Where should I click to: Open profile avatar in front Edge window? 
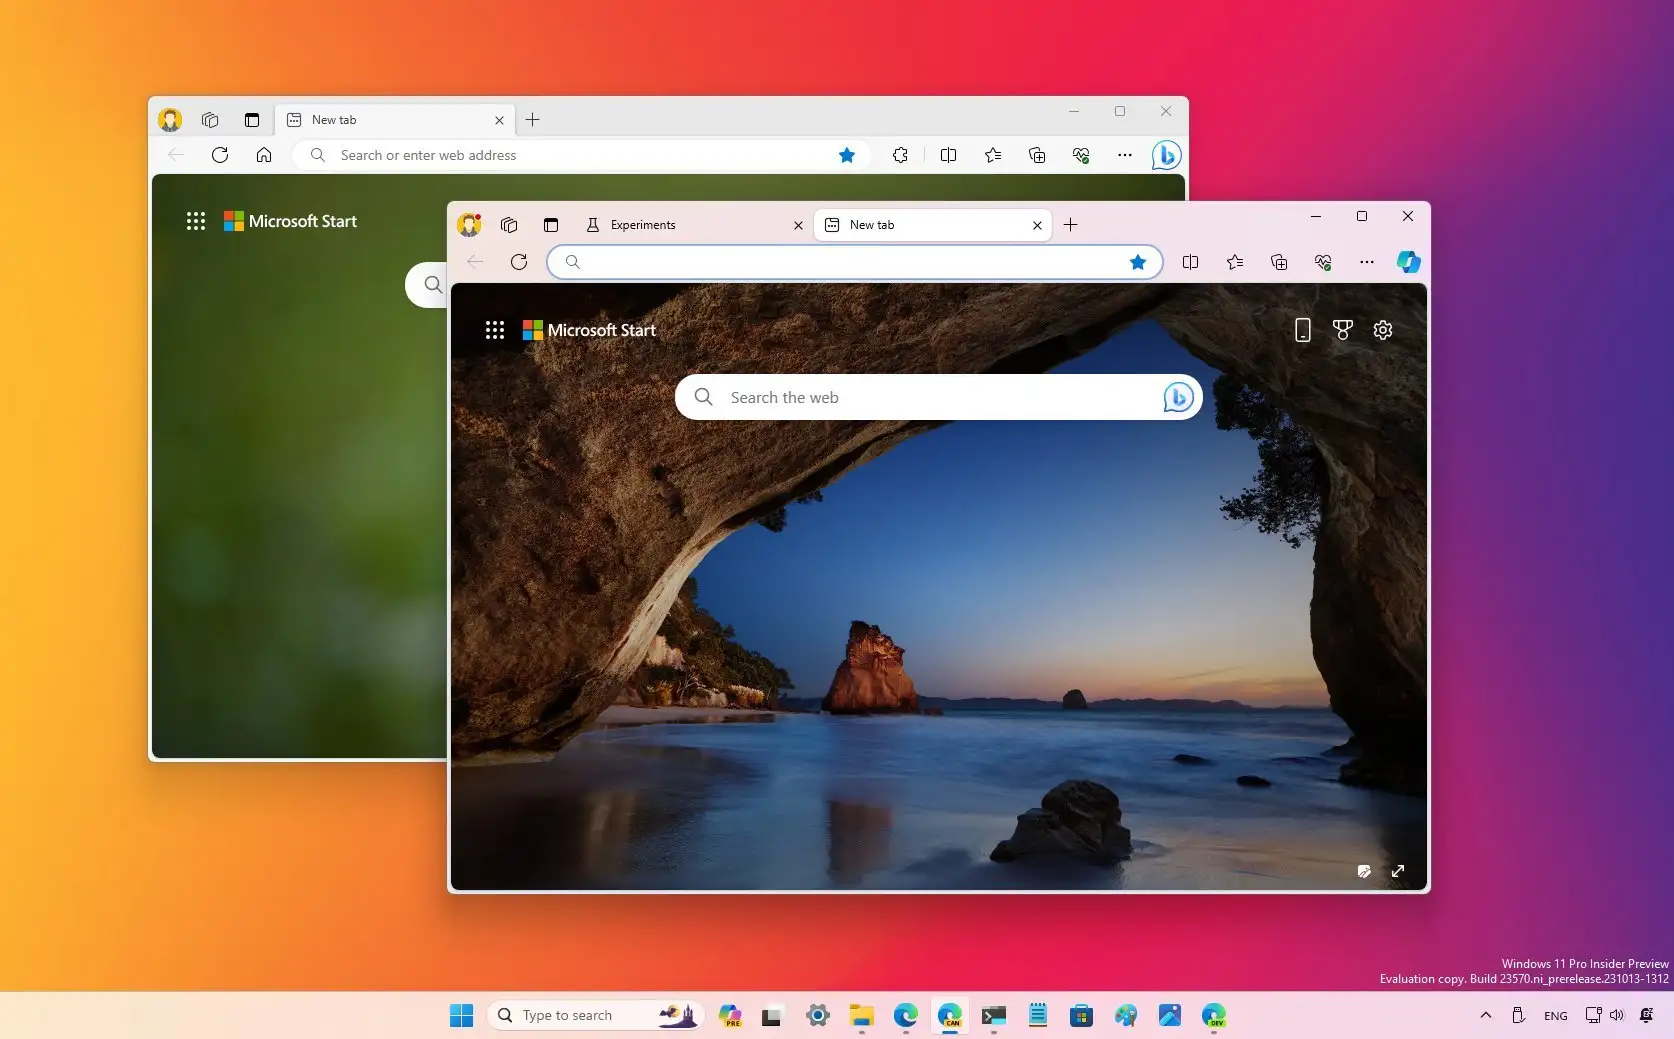pos(469,224)
